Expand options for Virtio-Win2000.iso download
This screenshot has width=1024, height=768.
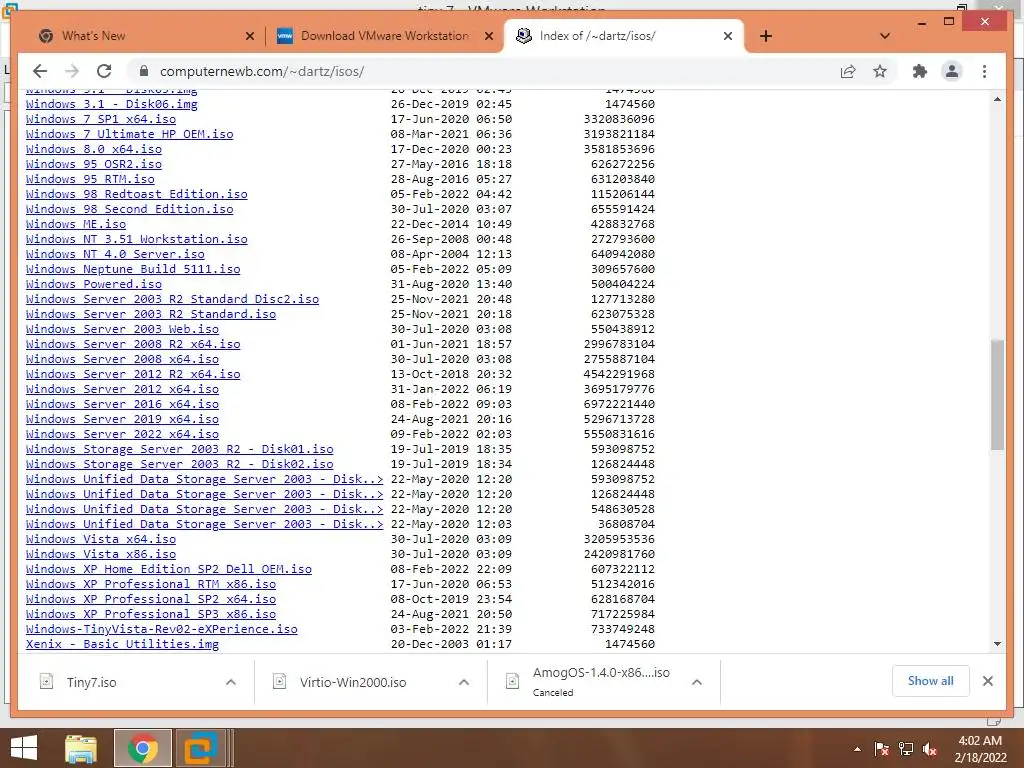(464, 682)
